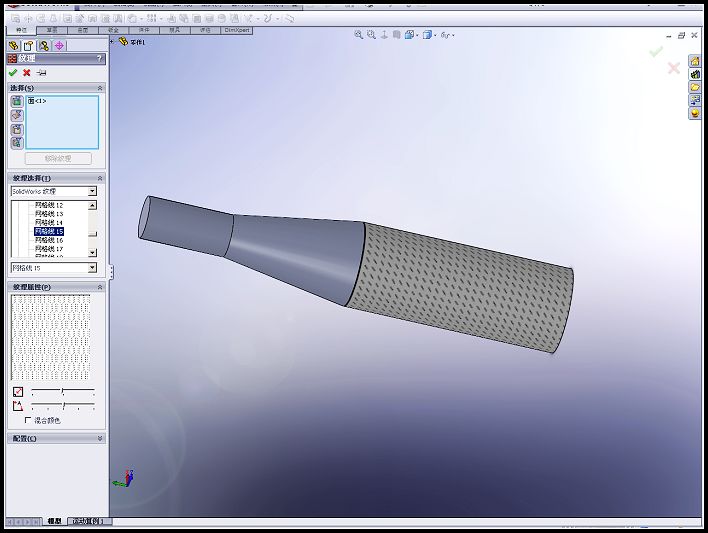Screen dimensions: 708x533
Task: Confirm with the faded green checkmark in viewport corner
Action: [x=656, y=52]
